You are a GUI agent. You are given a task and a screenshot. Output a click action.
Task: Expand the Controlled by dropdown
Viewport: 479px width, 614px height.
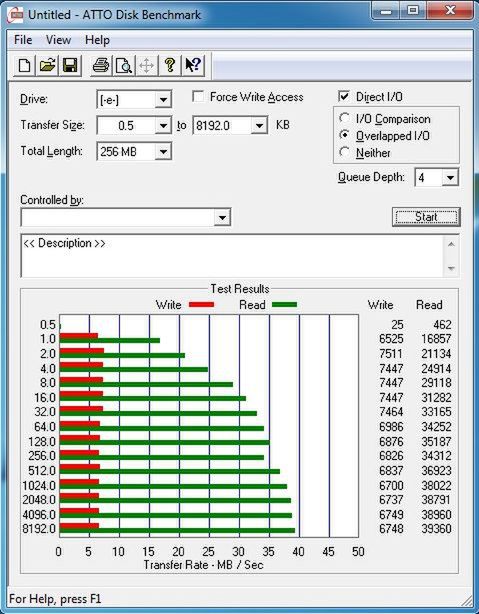tap(222, 217)
